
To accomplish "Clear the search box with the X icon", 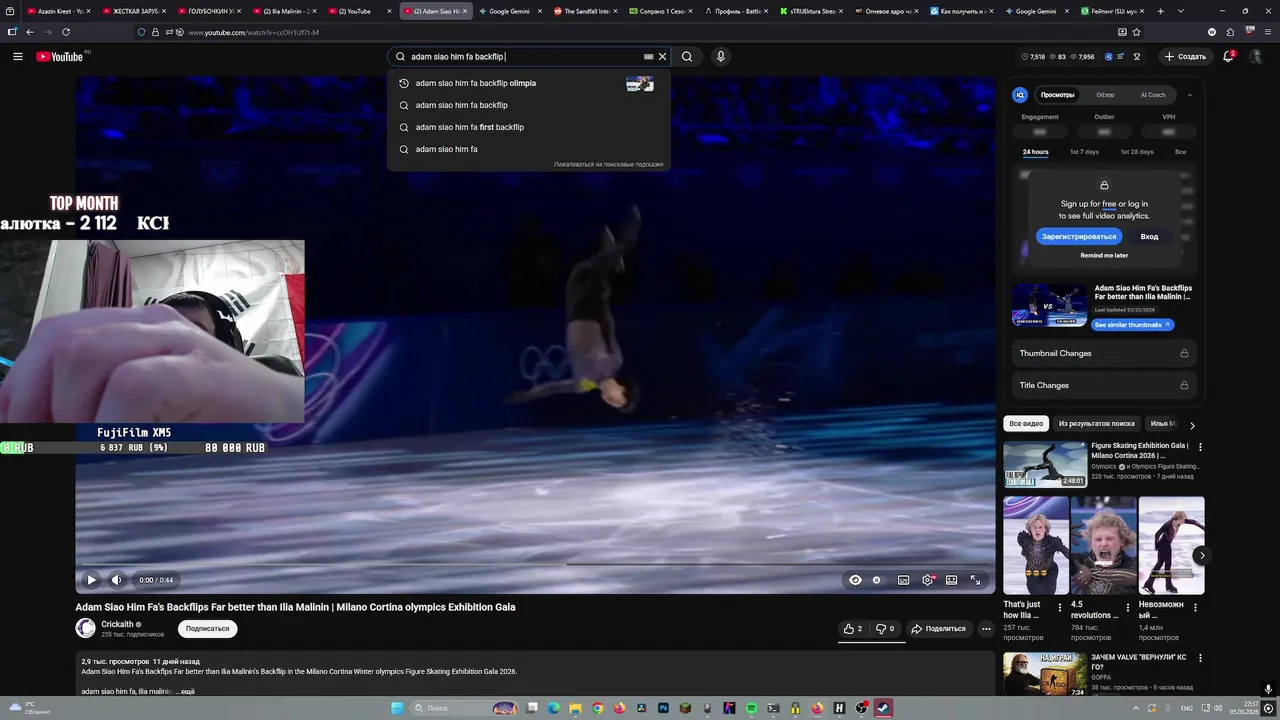I will click(x=662, y=57).
